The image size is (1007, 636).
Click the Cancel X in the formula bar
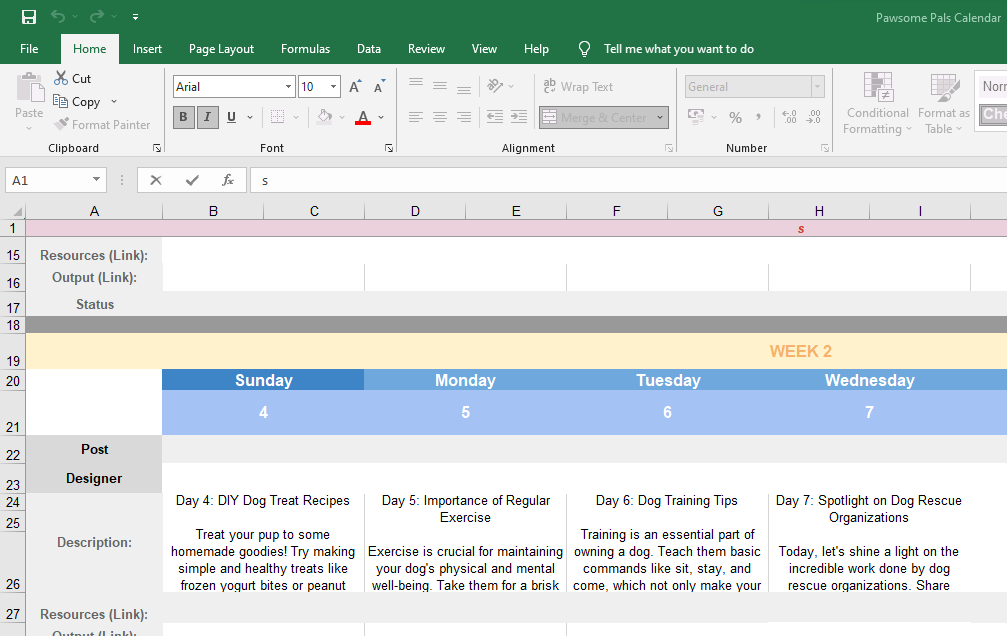(x=155, y=181)
